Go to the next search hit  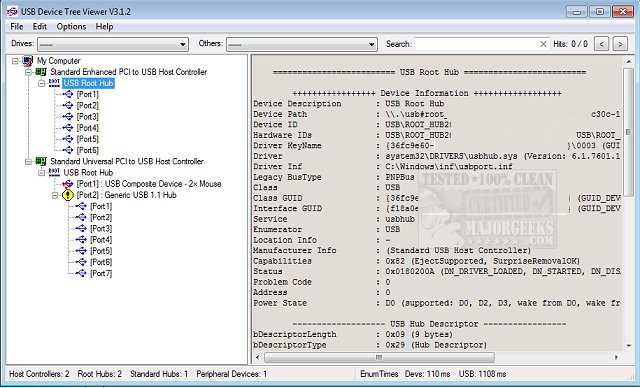pyautogui.click(x=620, y=44)
